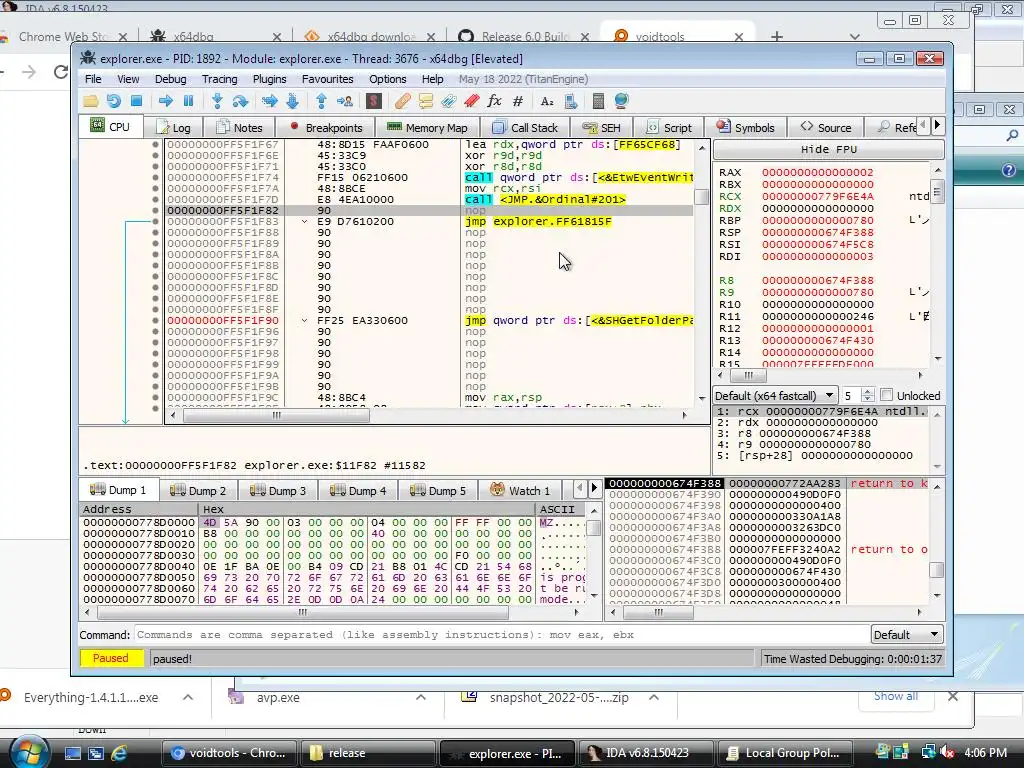Open the Watch 1 tab
Image resolution: width=1024 pixels, height=768 pixels.
(x=521, y=490)
